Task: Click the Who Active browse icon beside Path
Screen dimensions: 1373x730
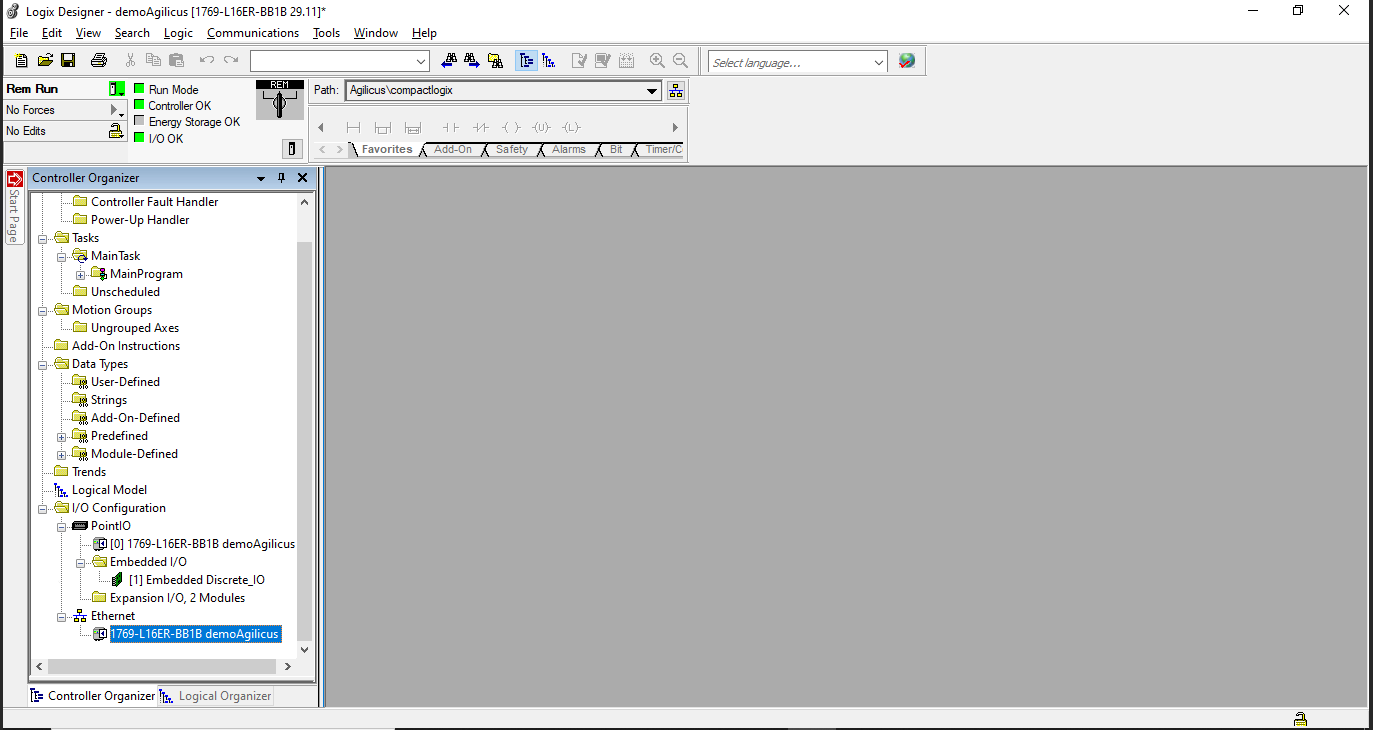Action: [x=675, y=90]
